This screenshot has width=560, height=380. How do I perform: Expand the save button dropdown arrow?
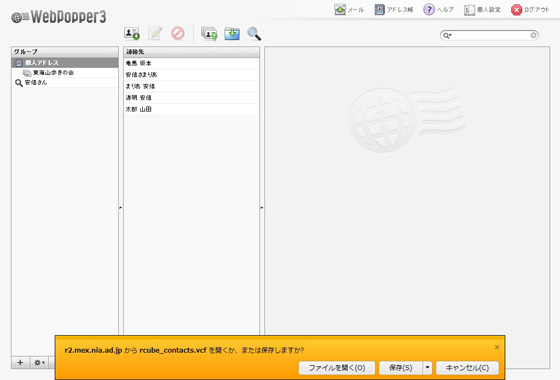[427, 368]
